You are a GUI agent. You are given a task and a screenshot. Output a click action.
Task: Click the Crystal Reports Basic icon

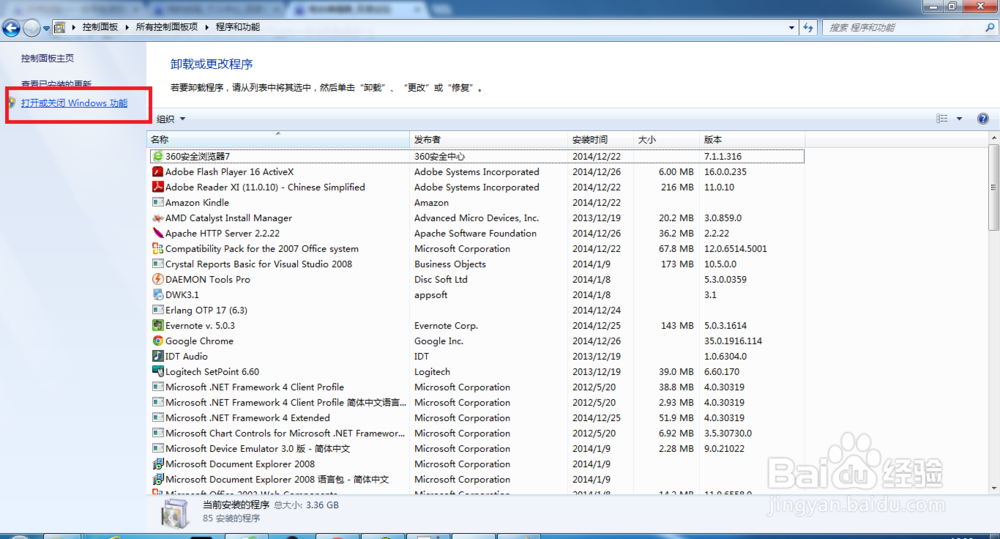158,264
